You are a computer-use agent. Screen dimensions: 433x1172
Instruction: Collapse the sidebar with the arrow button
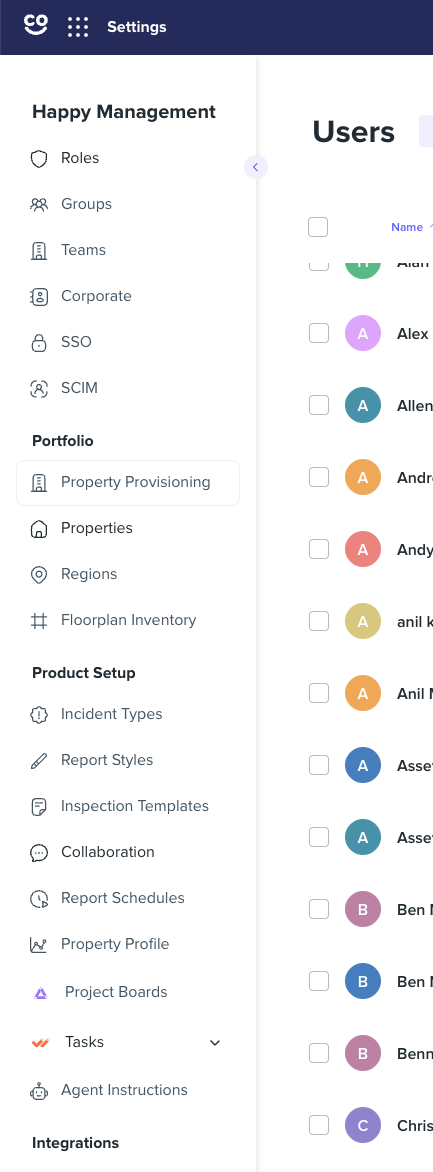coord(256,167)
